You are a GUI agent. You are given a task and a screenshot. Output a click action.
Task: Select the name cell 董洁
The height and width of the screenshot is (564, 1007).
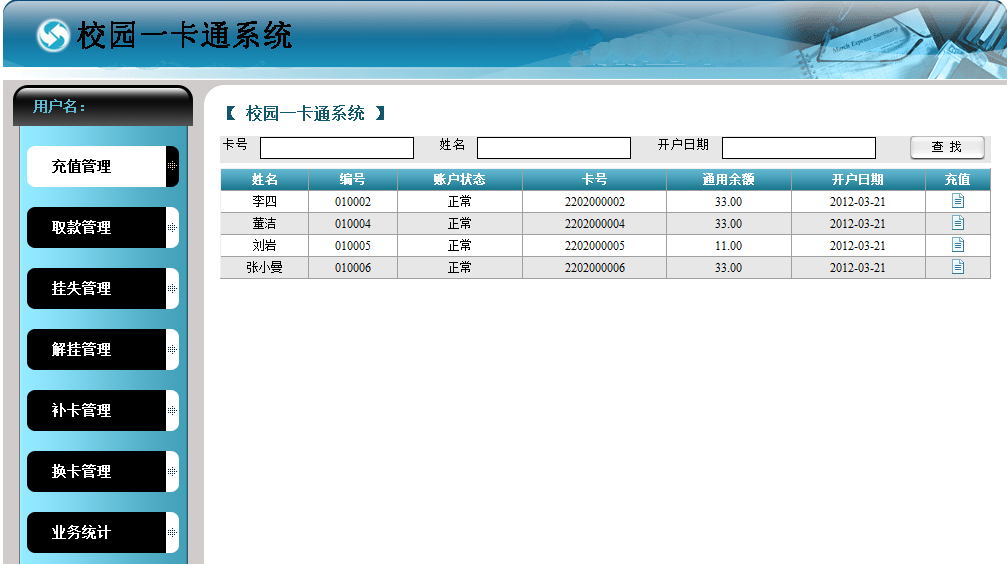265,224
